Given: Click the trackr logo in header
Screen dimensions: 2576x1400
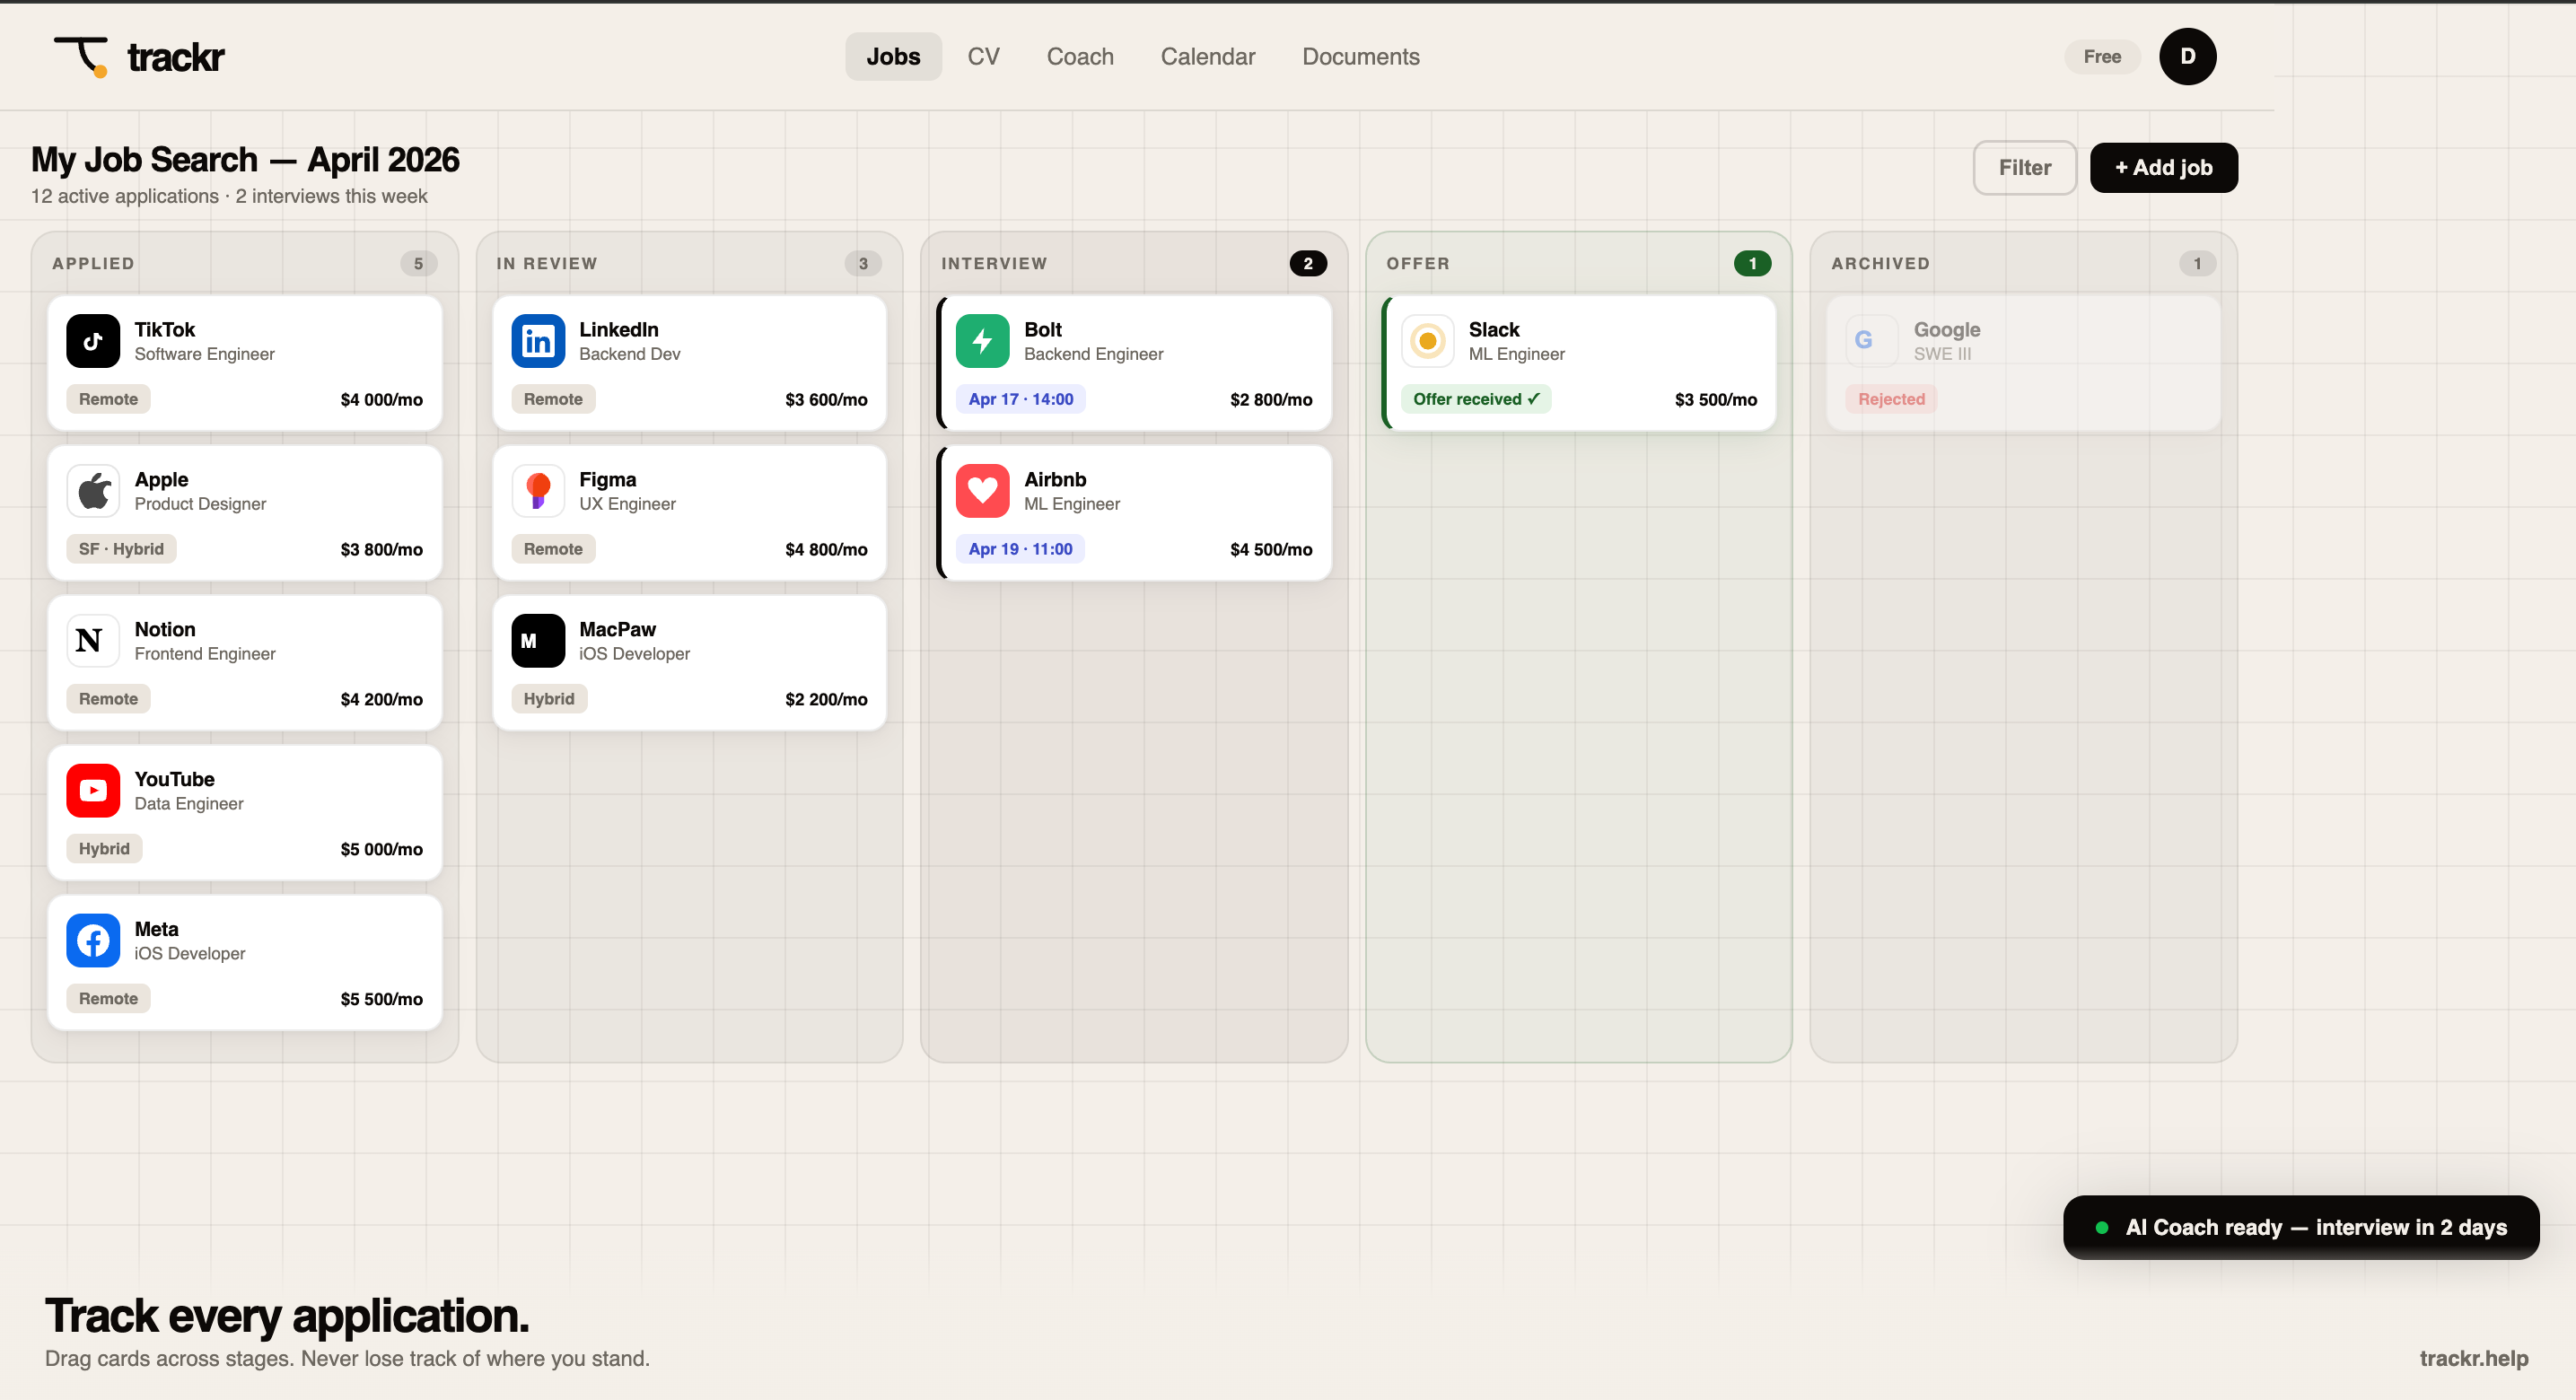Looking at the screenshot, I should click(139, 57).
